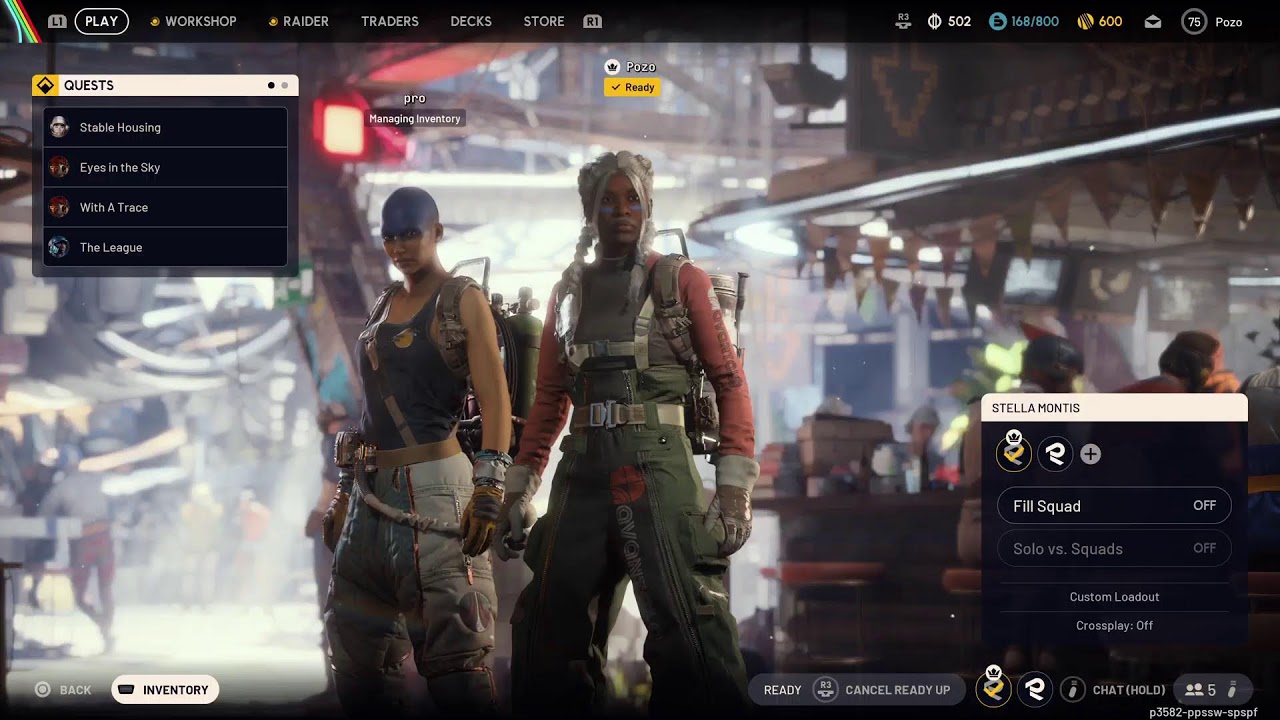Open the Store tab
Image resolution: width=1280 pixels, height=720 pixels.
coord(544,21)
